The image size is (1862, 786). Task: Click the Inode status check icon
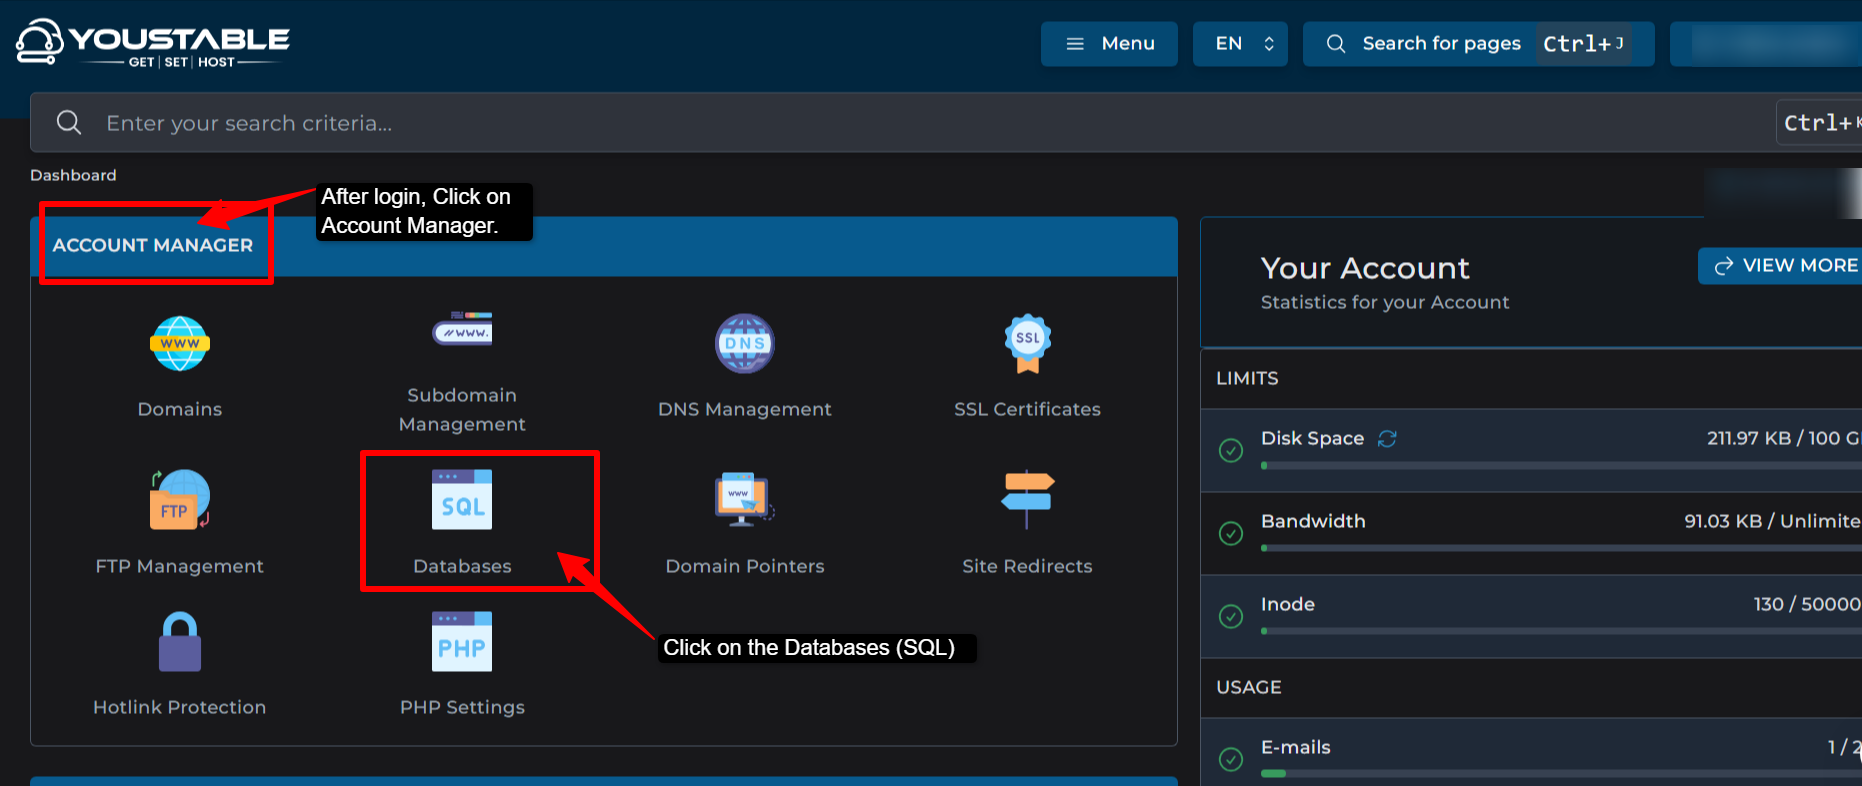tap(1231, 616)
